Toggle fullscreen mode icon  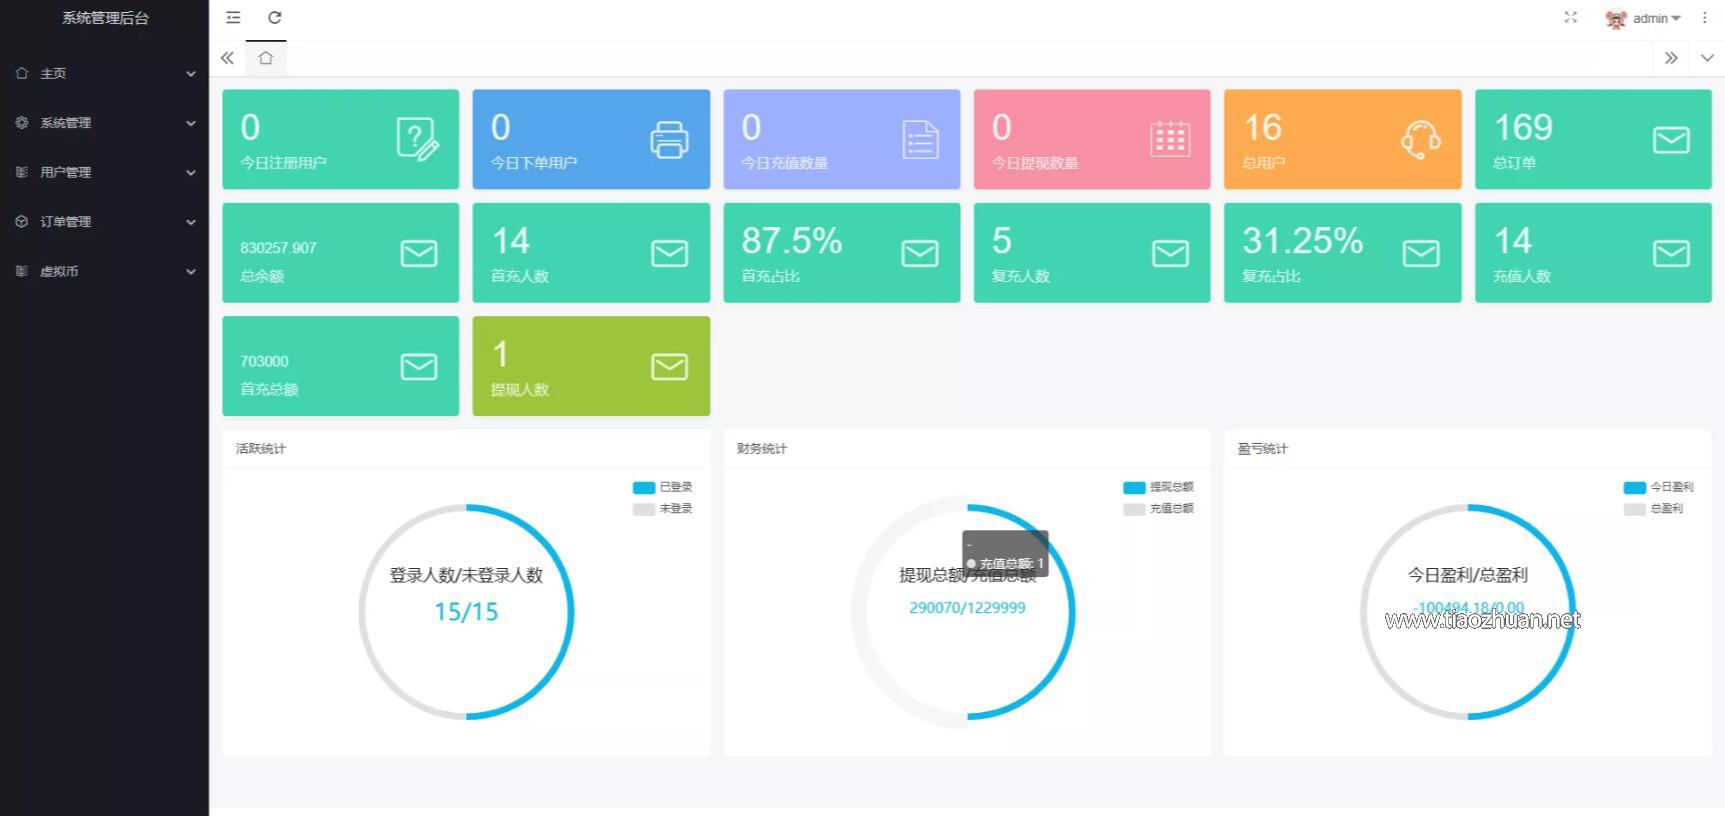coord(1570,18)
